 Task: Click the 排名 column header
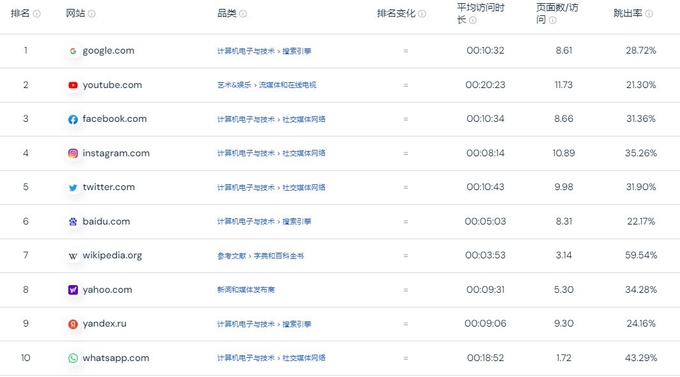(x=20, y=13)
